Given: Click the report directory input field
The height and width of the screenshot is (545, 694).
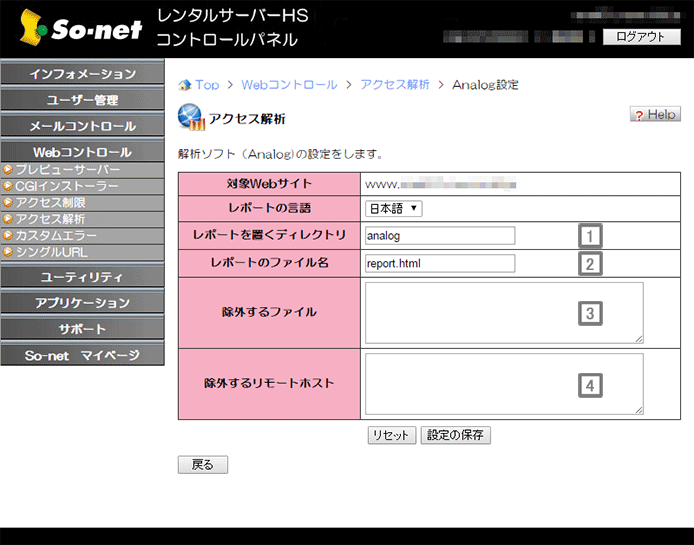Looking at the screenshot, I should 440,236.
